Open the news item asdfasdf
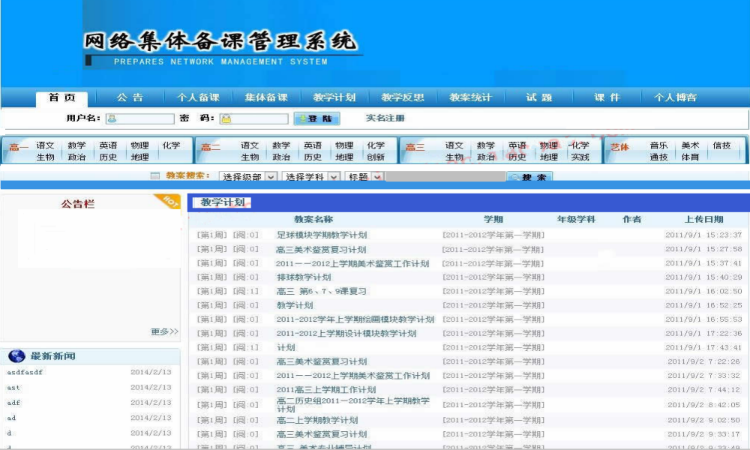The image size is (750, 450). (x=25, y=372)
